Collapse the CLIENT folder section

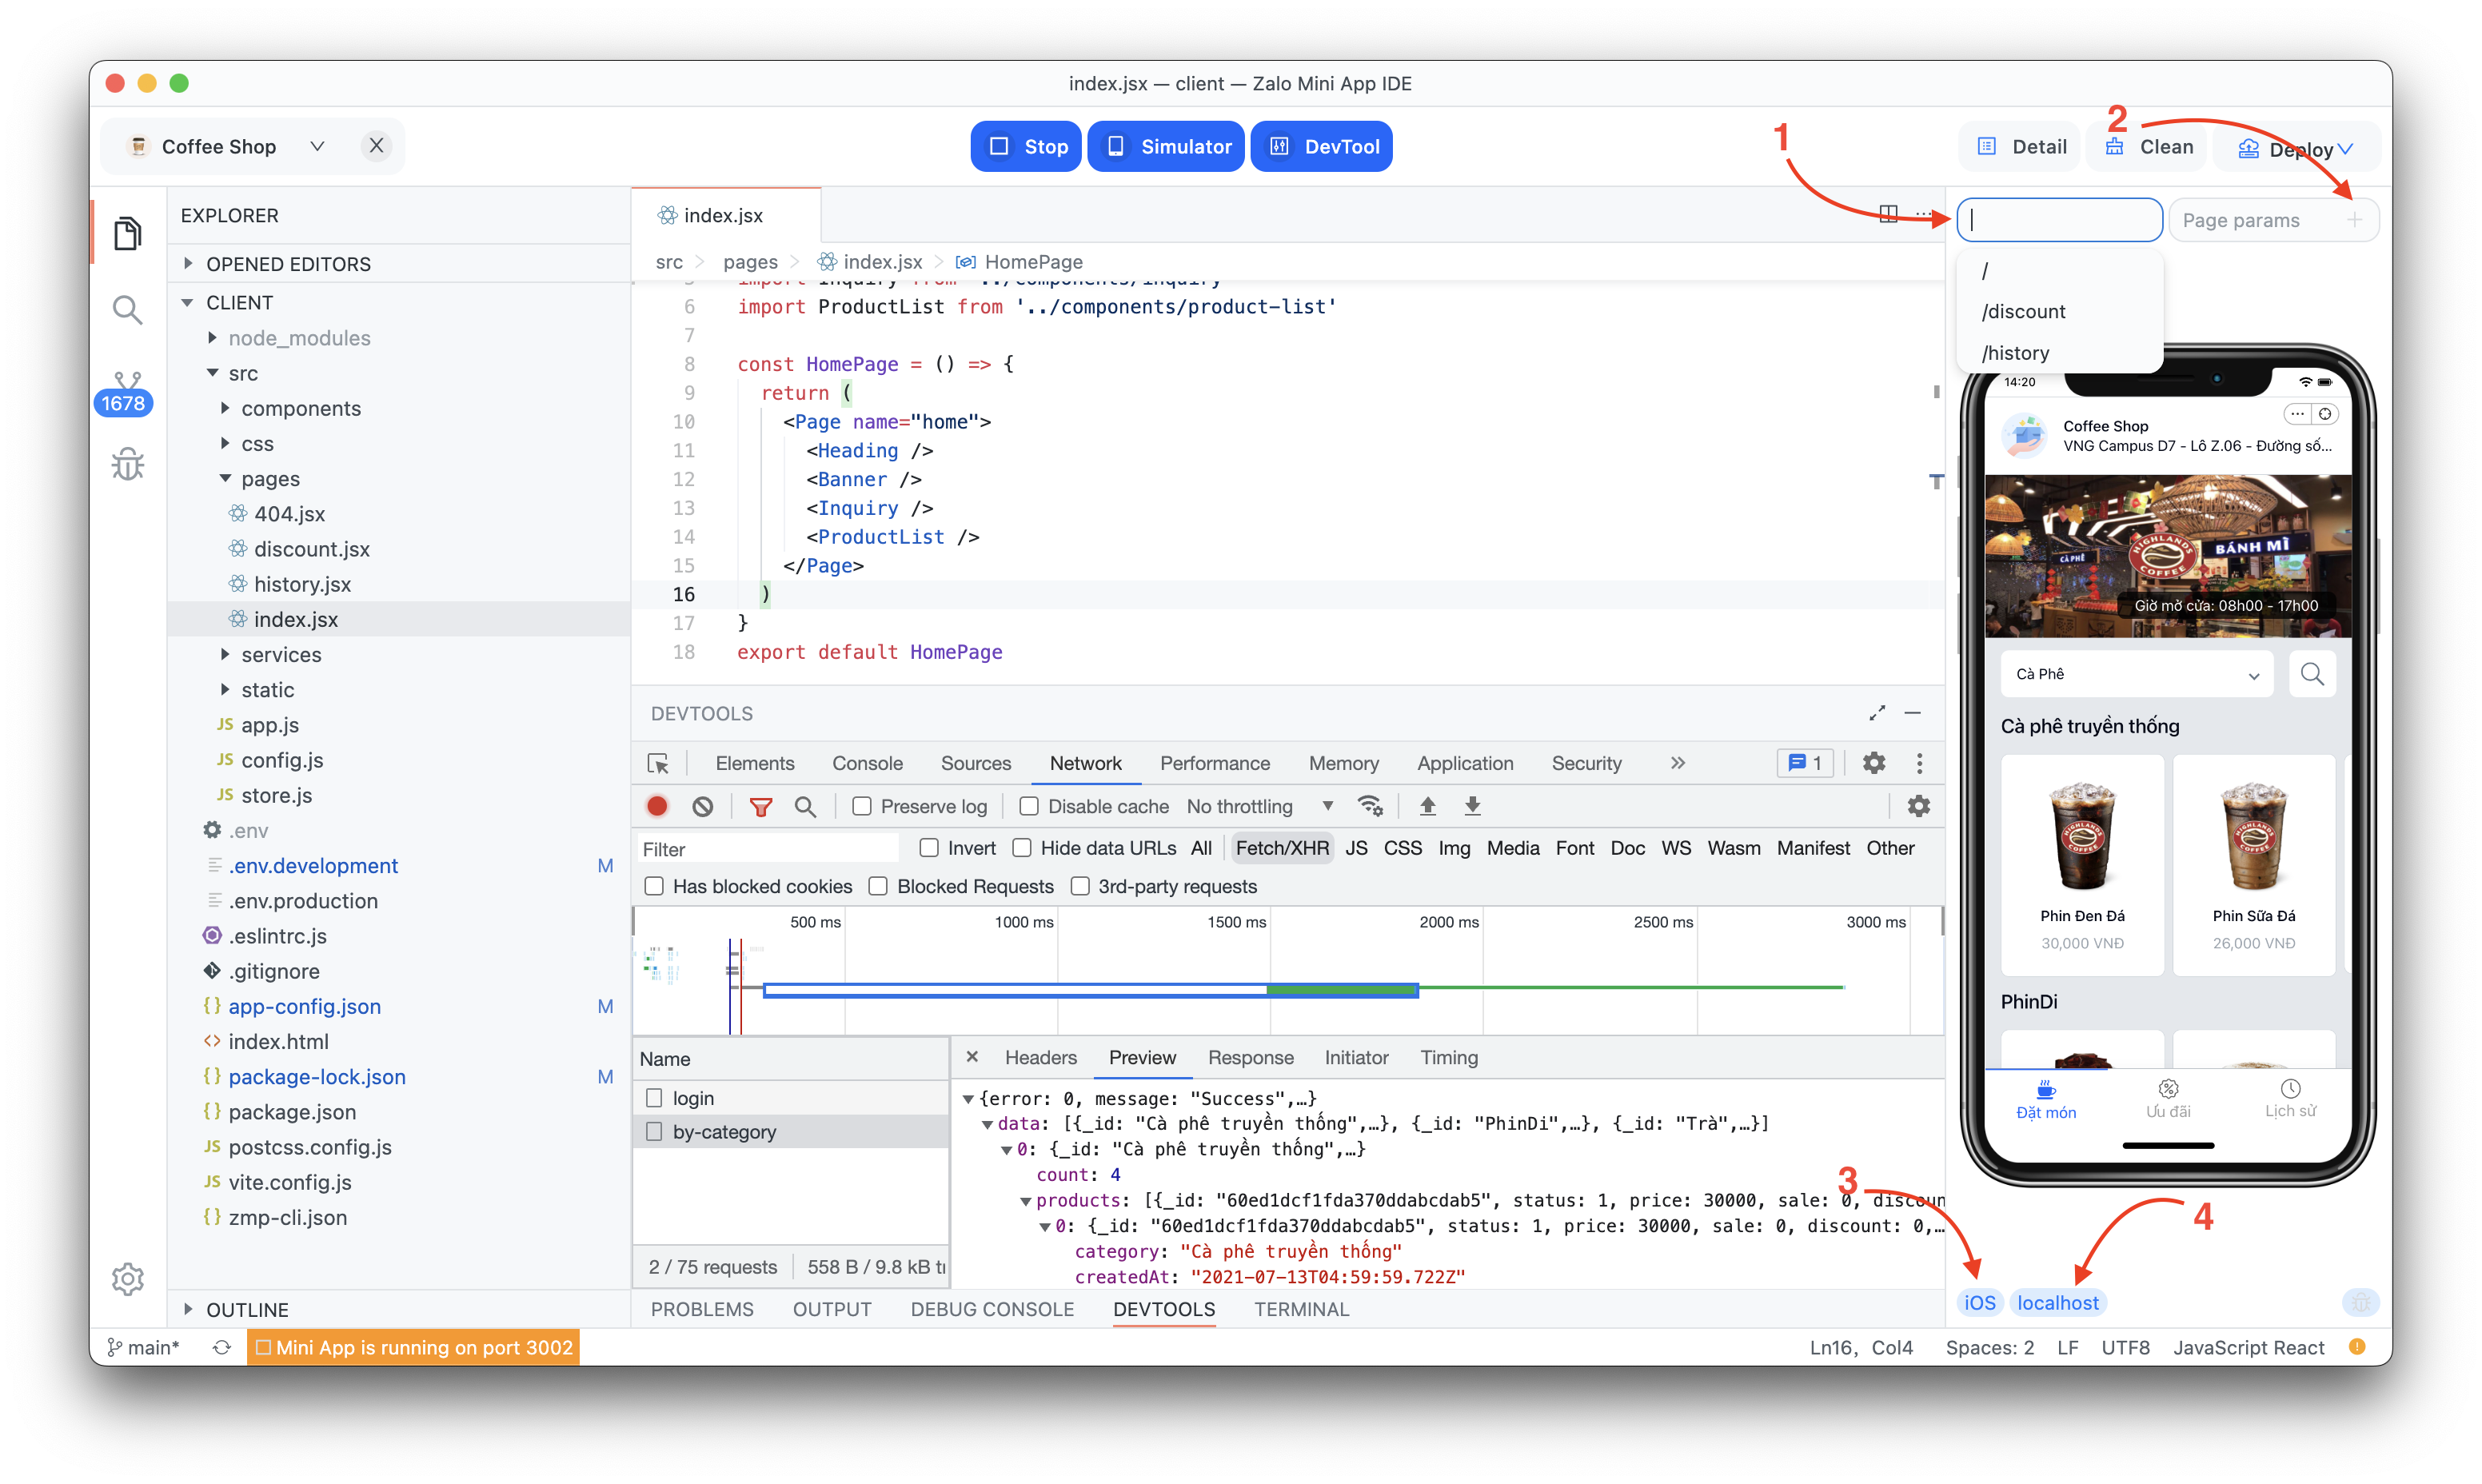pyautogui.click(x=187, y=302)
